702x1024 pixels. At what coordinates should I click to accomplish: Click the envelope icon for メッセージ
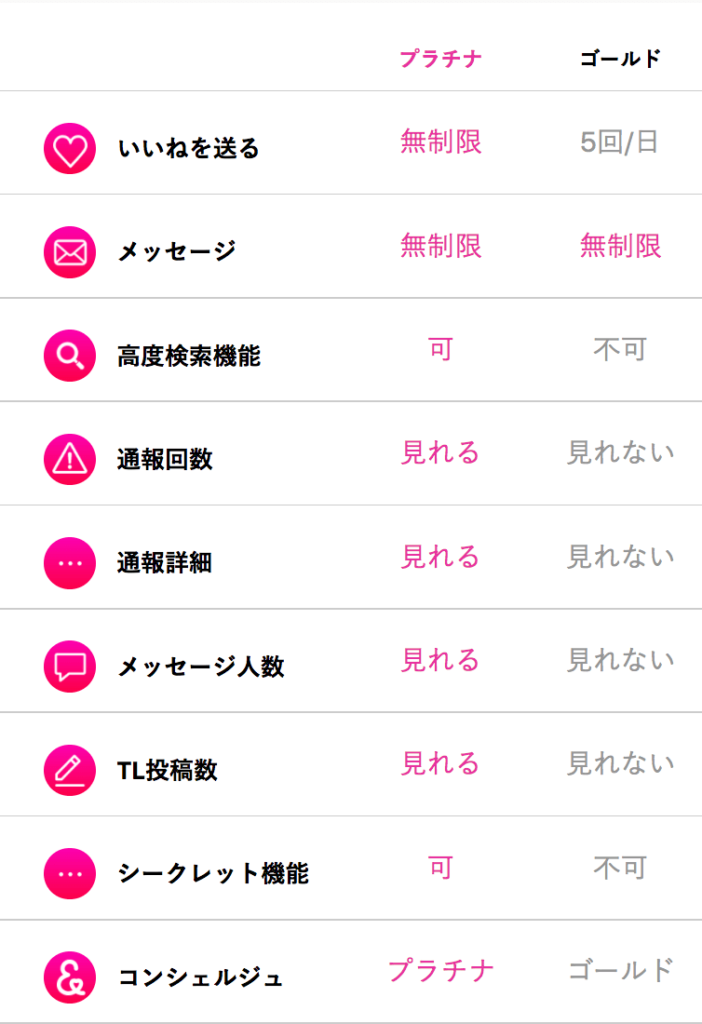(70, 252)
